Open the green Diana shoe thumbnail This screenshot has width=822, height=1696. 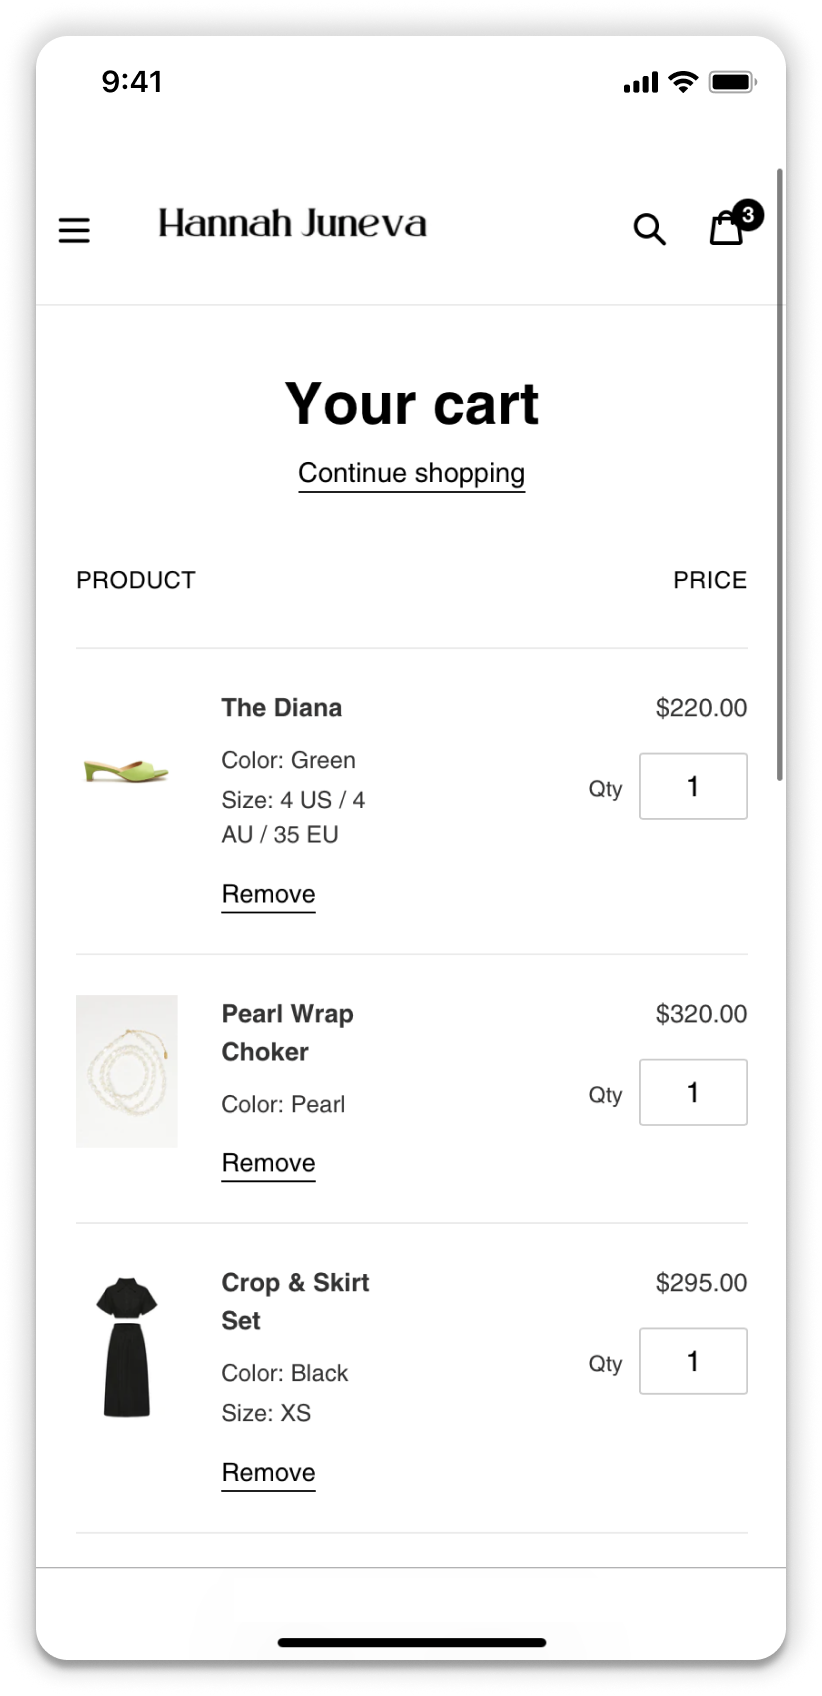126,770
